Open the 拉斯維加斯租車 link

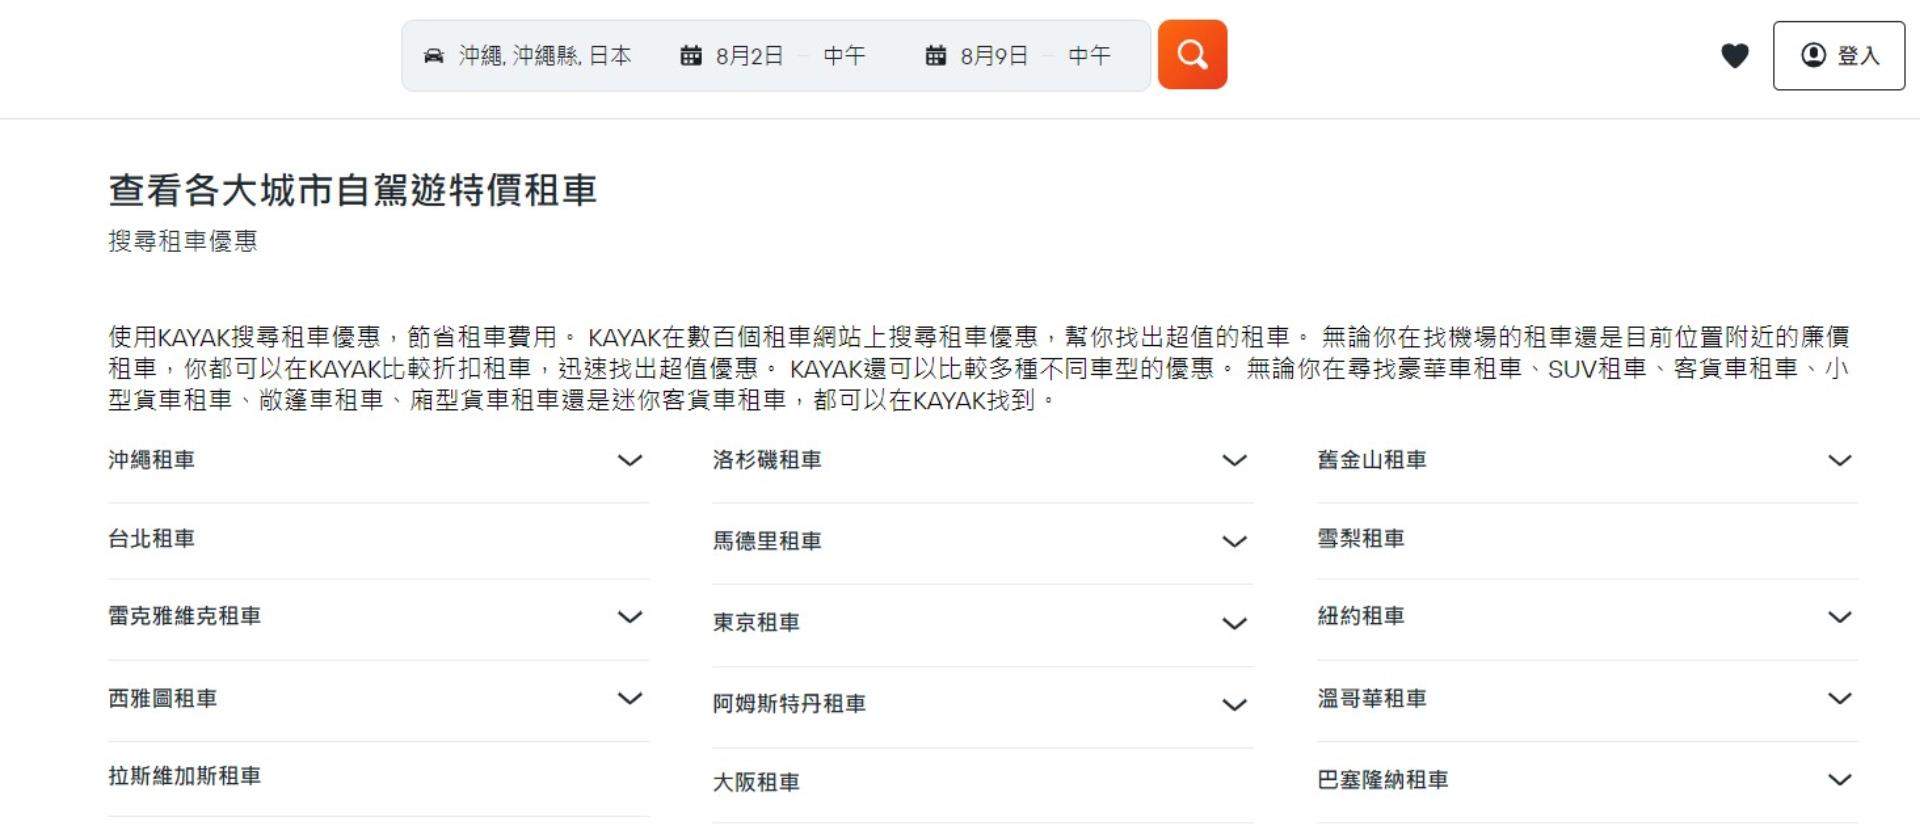click(x=185, y=776)
